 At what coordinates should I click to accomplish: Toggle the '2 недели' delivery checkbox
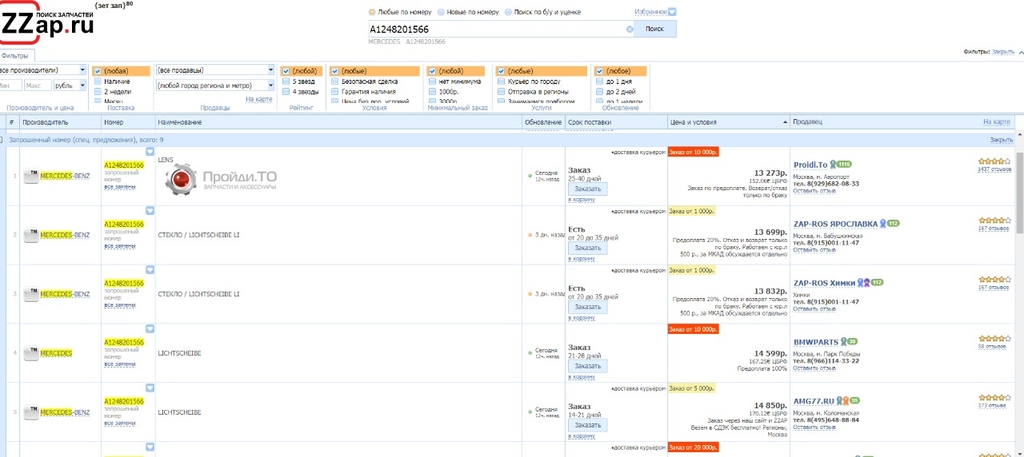click(97, 91)
